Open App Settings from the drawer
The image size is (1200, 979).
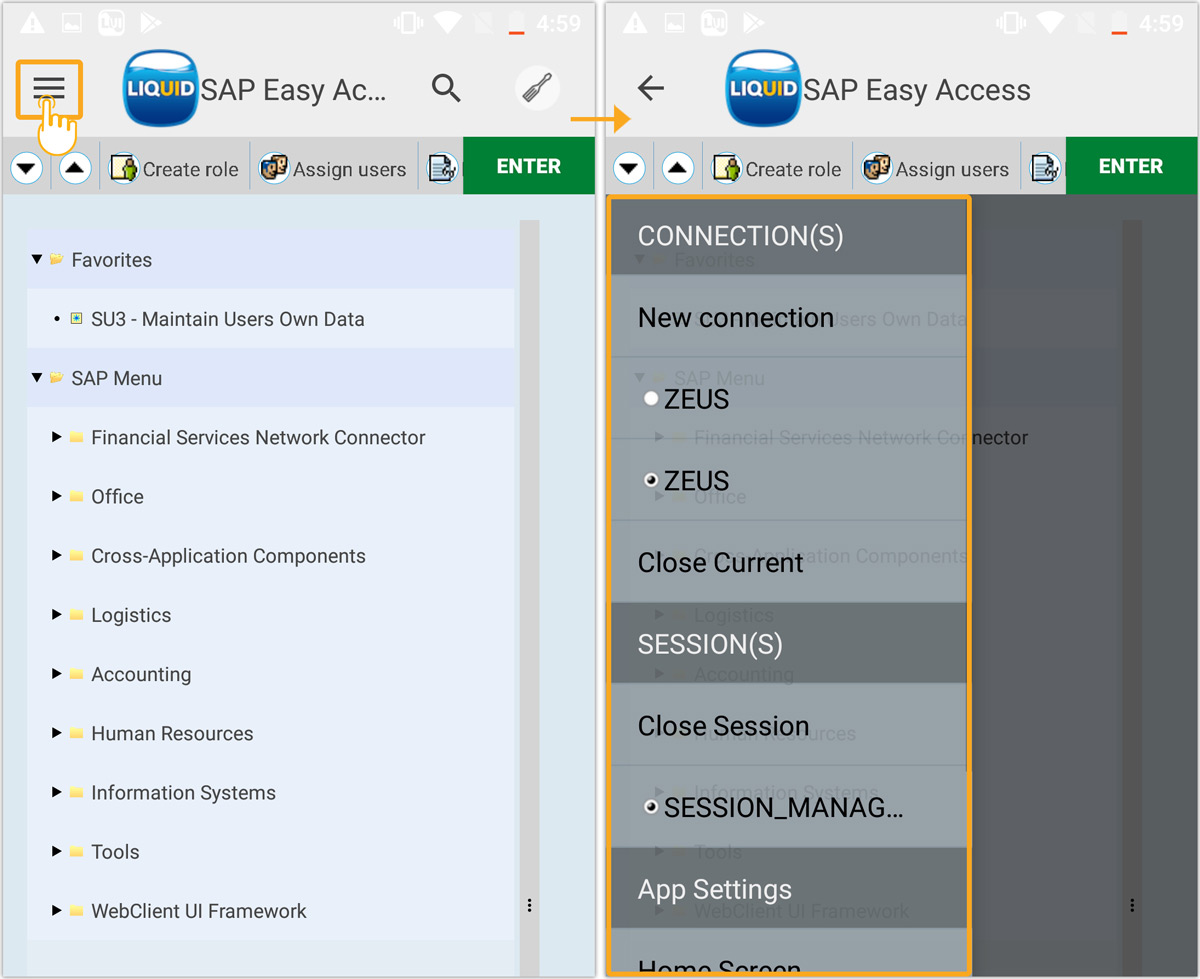pos(715,889)
